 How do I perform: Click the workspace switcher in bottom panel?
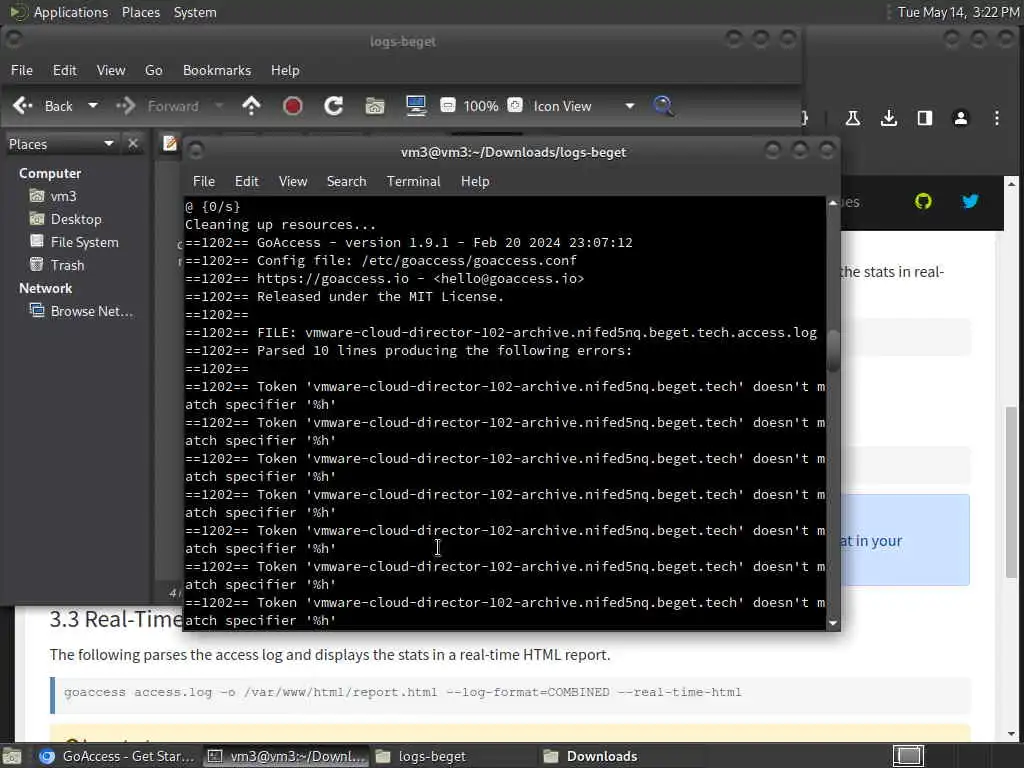tap(908, 756)
